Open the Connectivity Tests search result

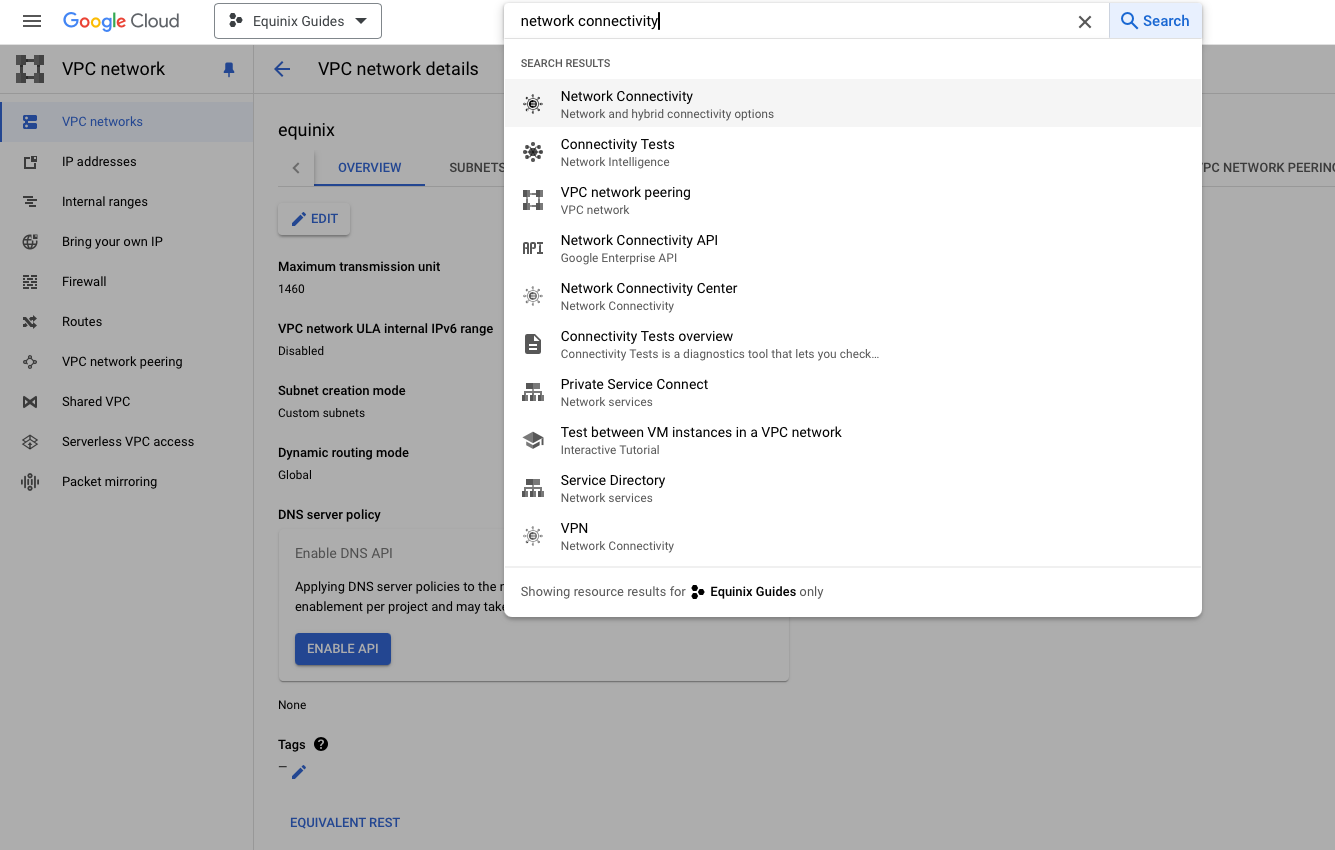coord(853,152)
